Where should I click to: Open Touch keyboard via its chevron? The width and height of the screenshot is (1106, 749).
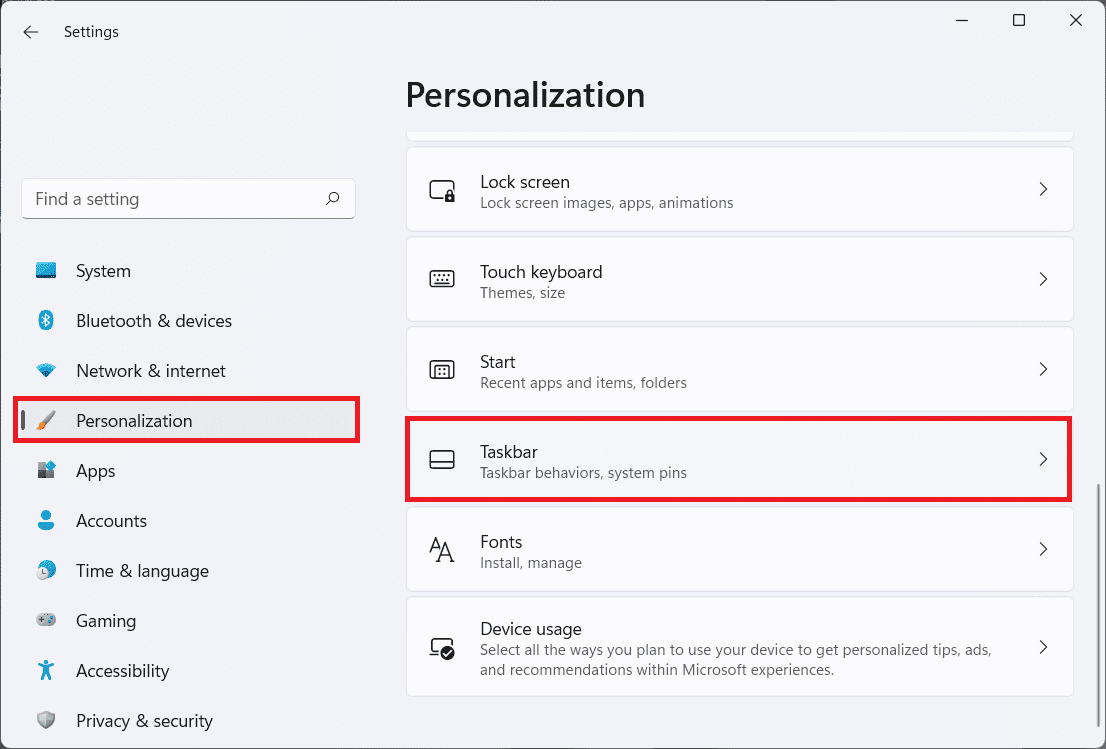1043,279
